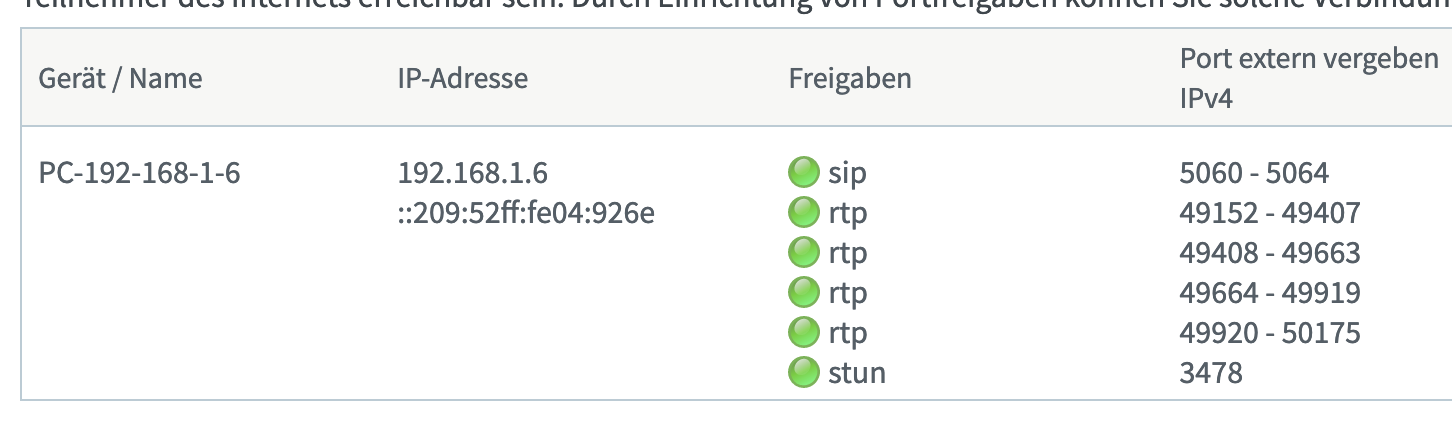Click the Gerät / Name column header
Image resolution: width=1452 pixels, height=448 pixels.
point(120,78)
